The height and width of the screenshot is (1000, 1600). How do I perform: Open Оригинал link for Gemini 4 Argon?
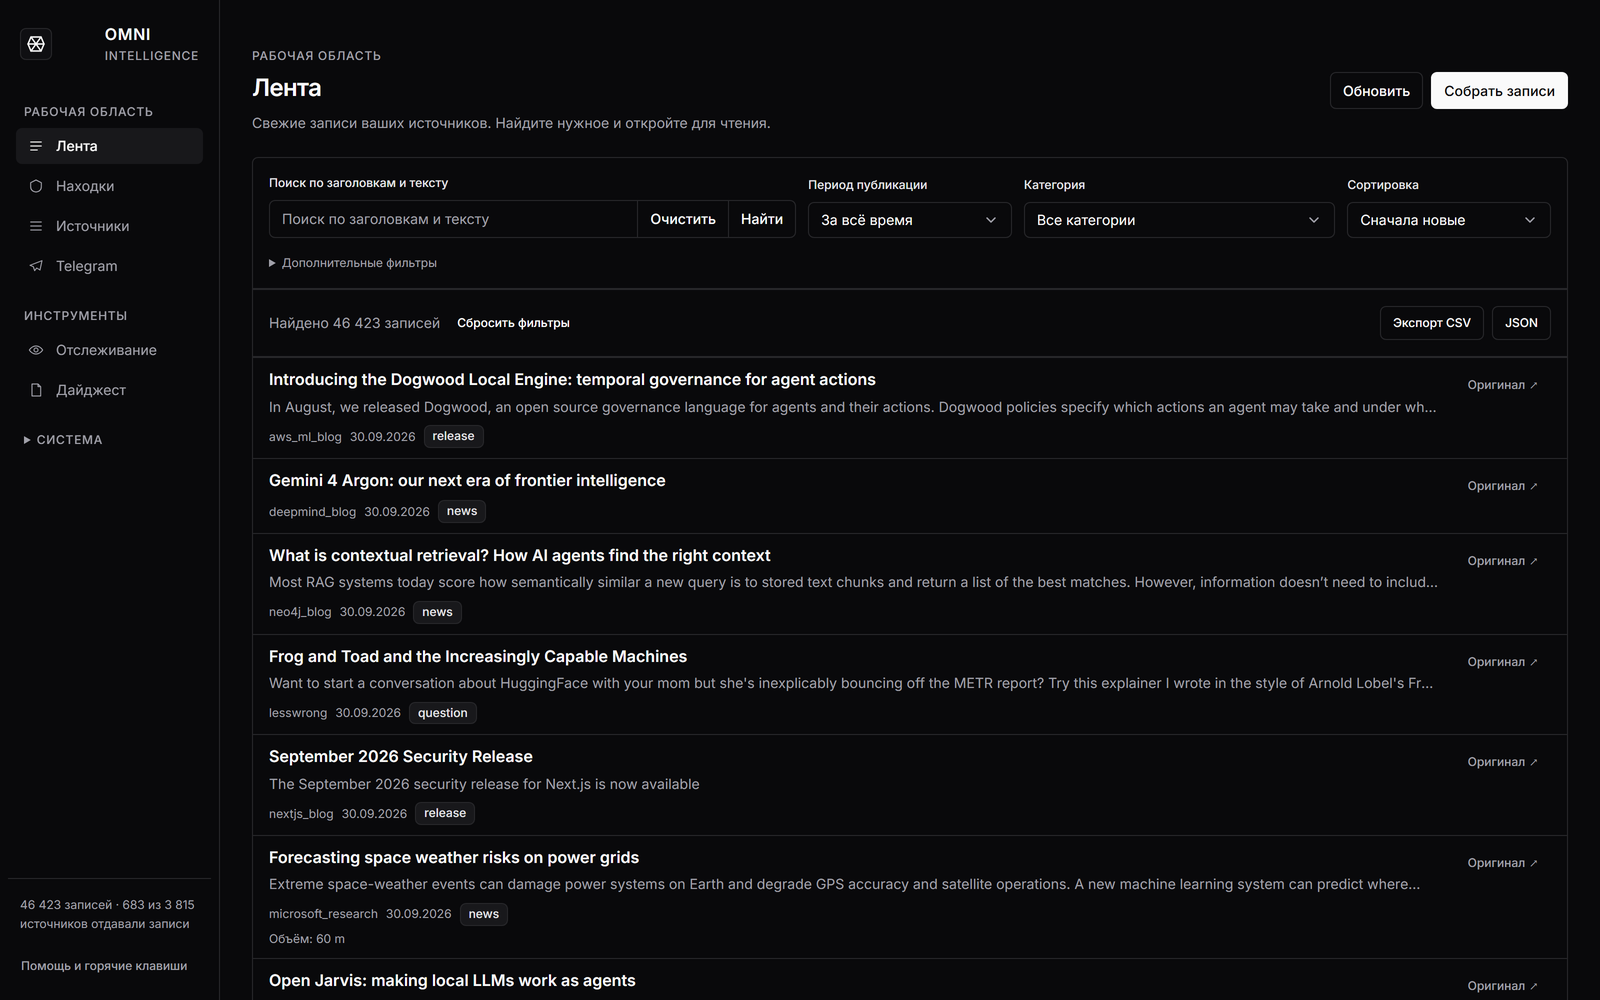1502,486
